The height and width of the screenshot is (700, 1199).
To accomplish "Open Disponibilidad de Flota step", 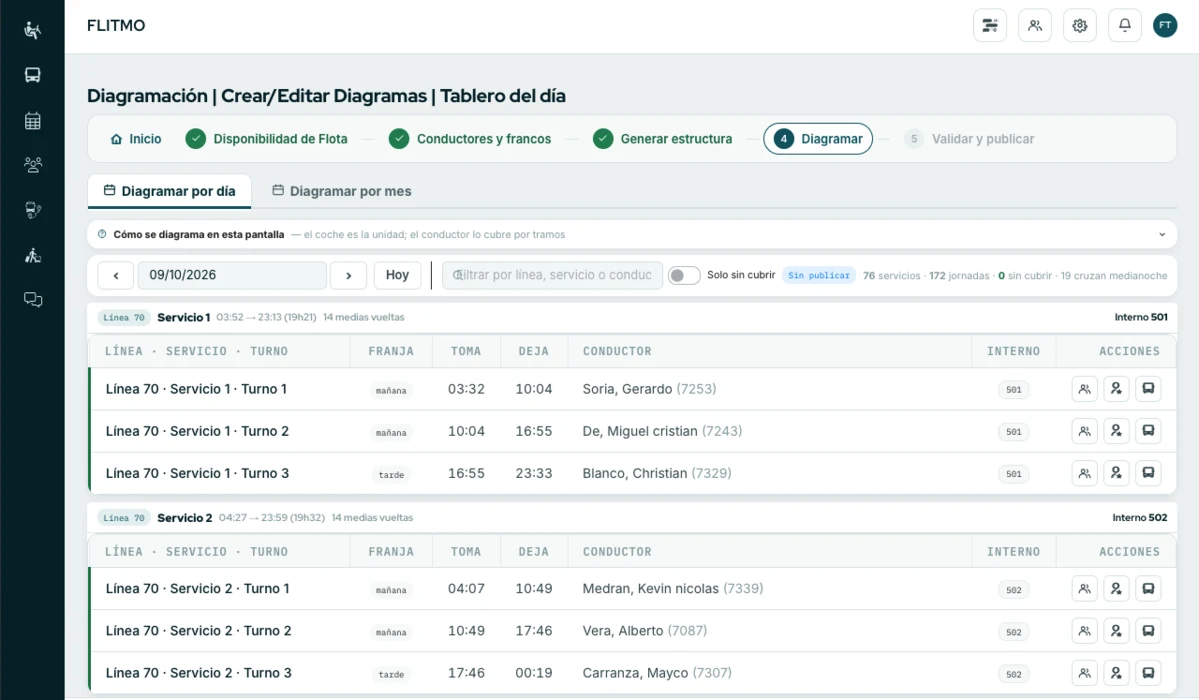I will pyautogui.click(x=267, y=138).
